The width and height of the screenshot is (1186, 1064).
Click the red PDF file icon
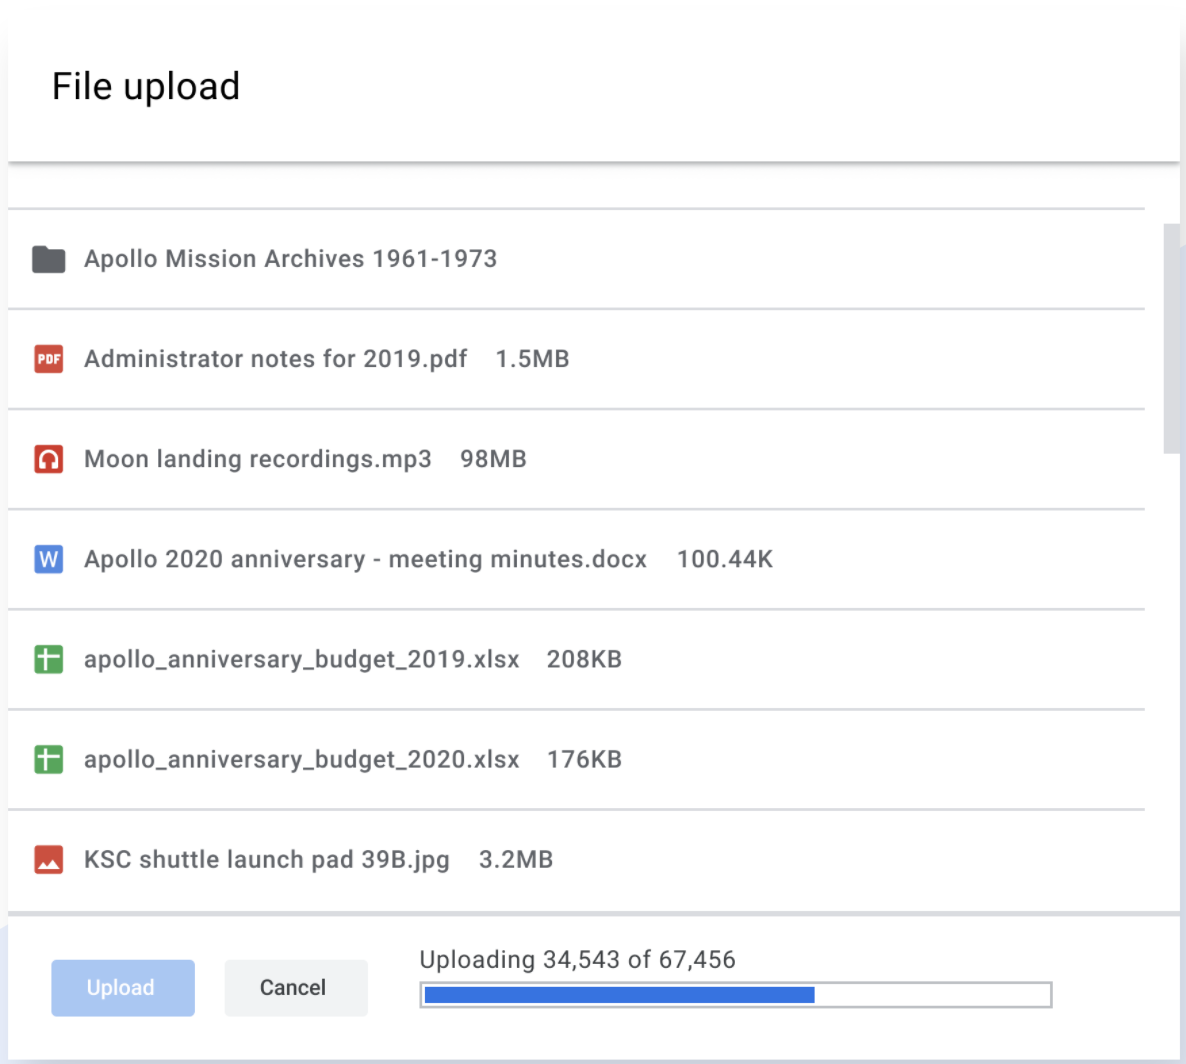[x=48, y=359]
